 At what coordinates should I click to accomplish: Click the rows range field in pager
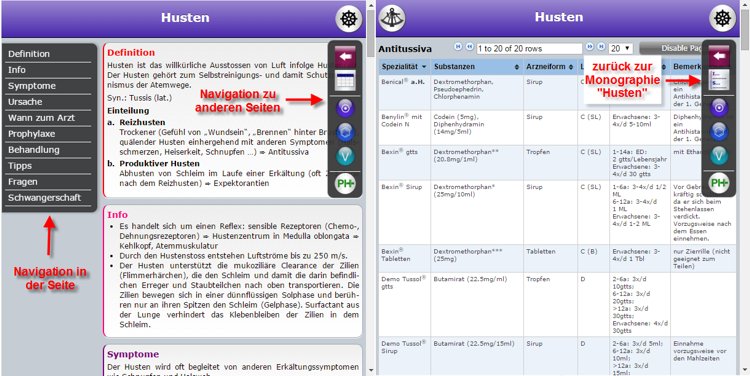(529, 48)
